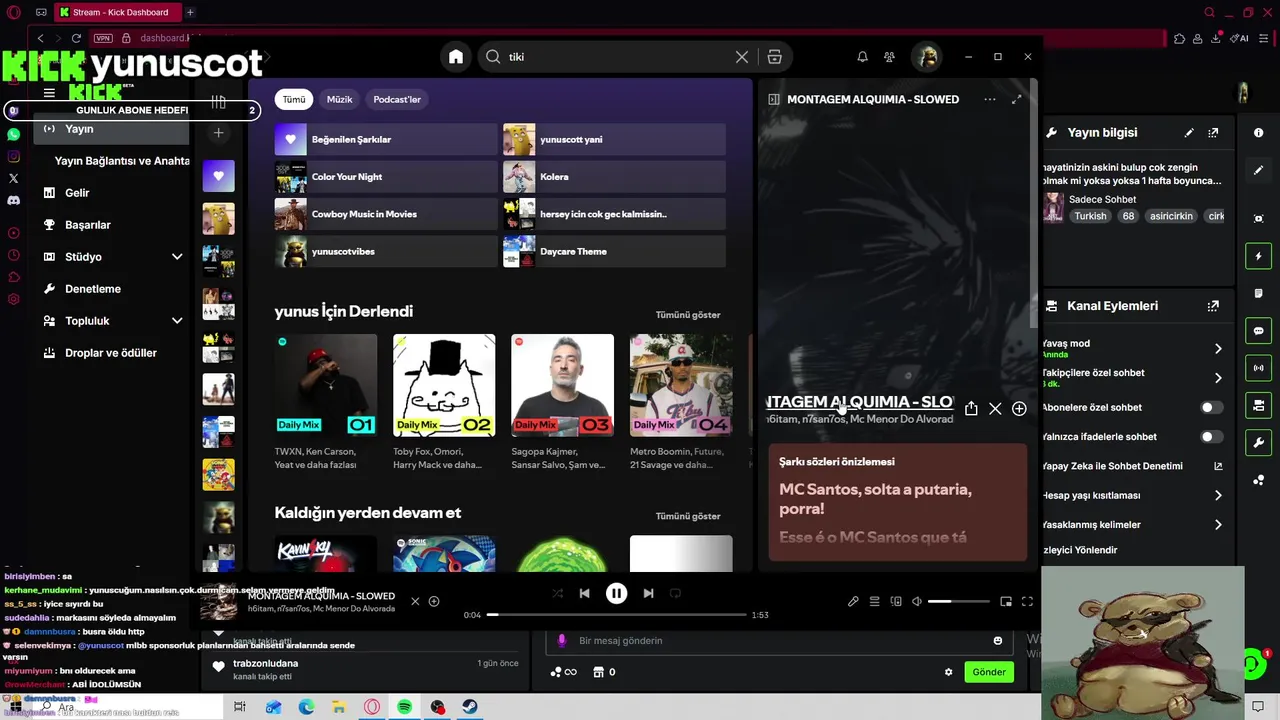Enter Spotify full screen mode
The image size is (1280, 720).
pyautogui.click(x=1027, y=601)
